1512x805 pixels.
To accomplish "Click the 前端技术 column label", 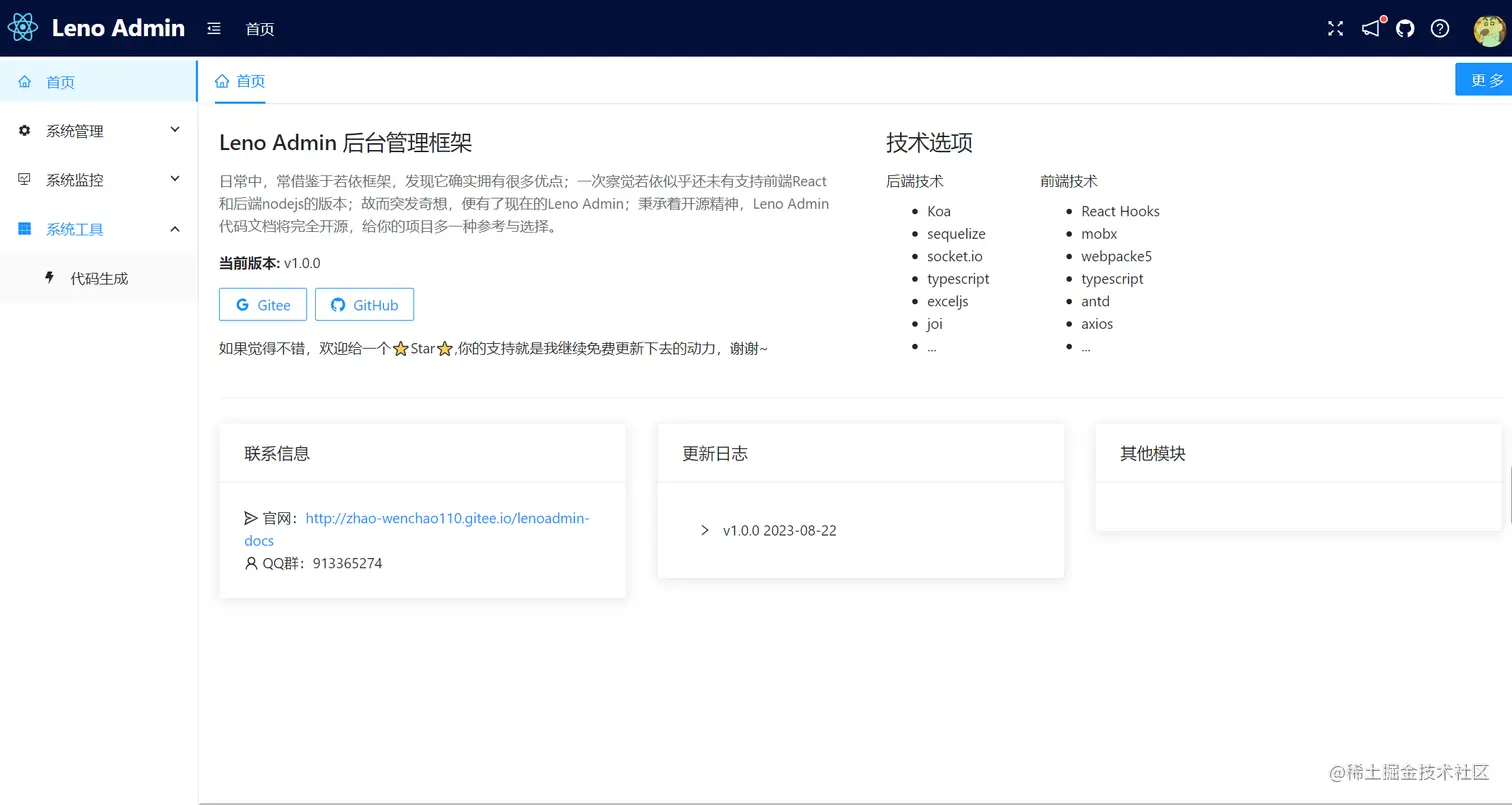I will click(1069, 181).
